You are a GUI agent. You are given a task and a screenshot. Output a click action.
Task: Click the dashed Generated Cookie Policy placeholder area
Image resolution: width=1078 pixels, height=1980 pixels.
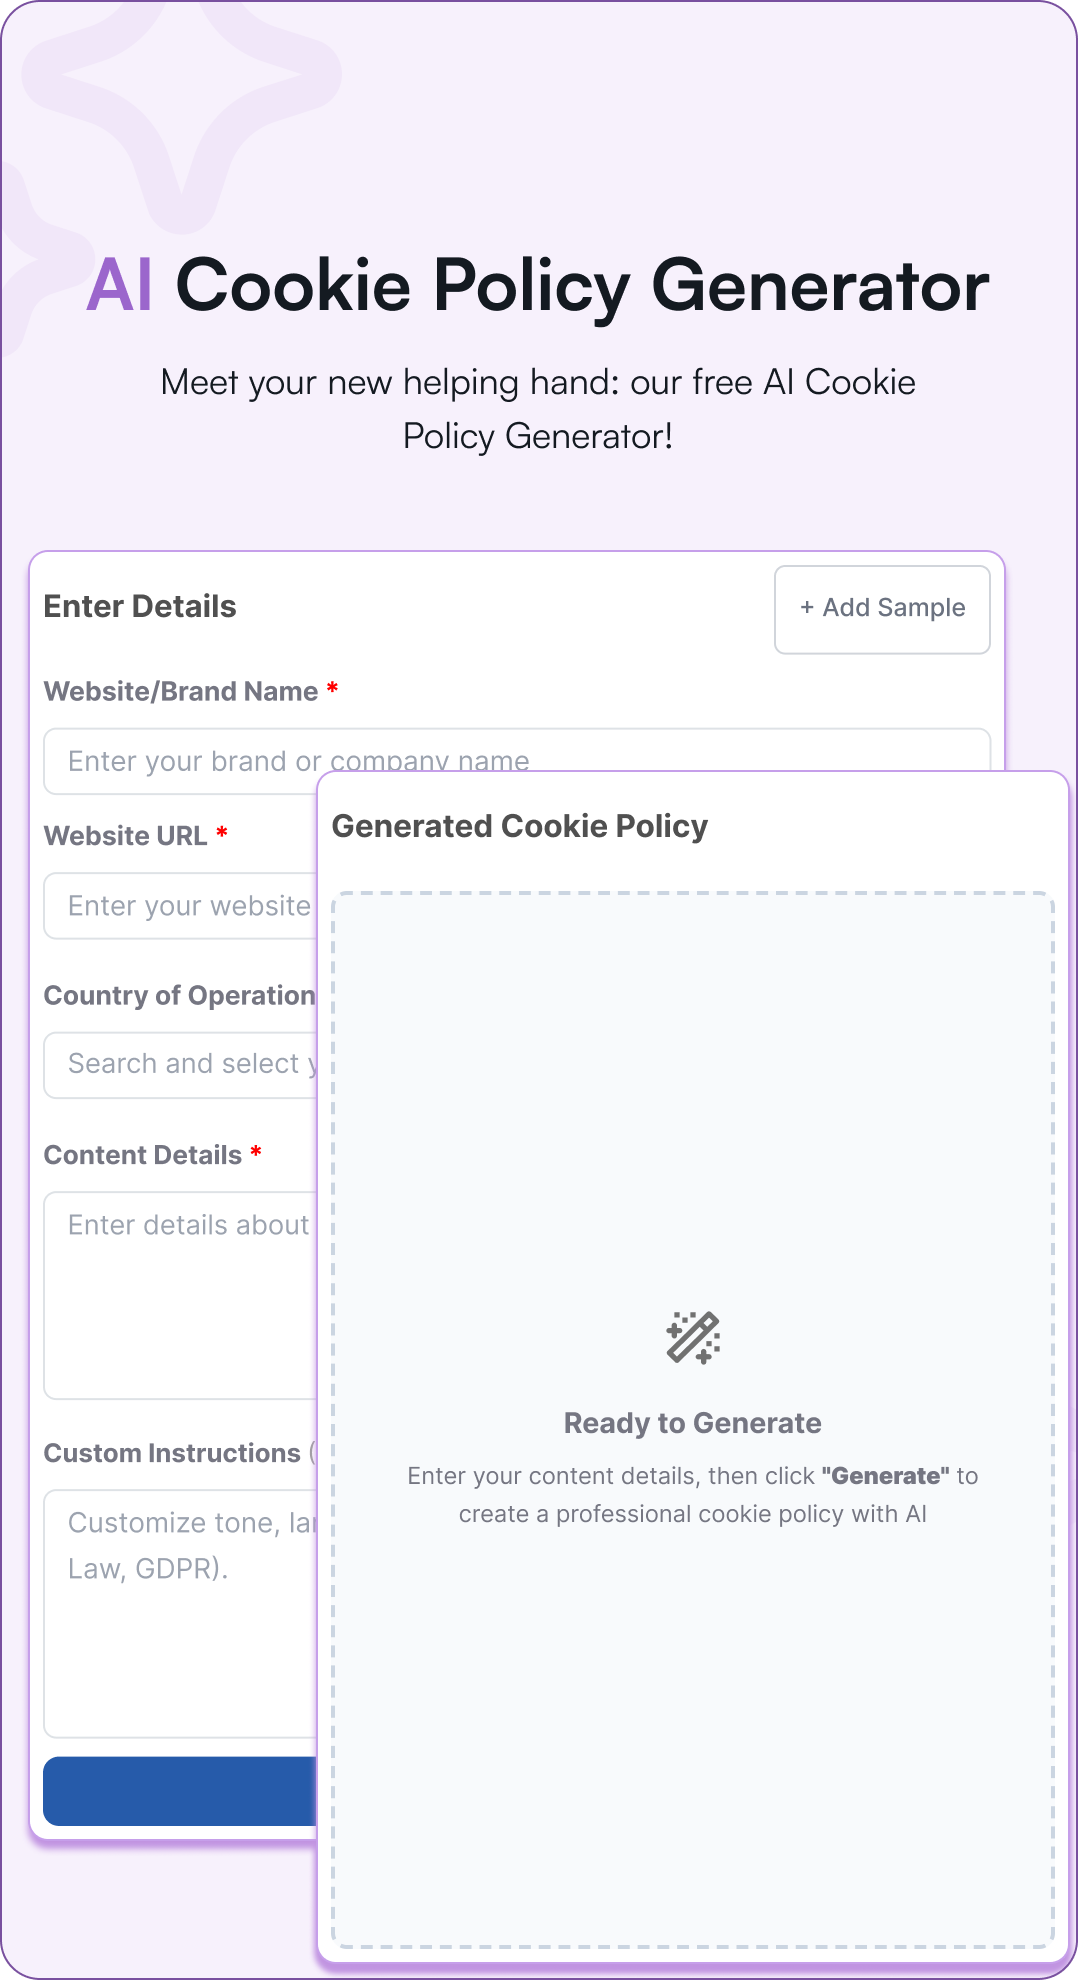694,1100
